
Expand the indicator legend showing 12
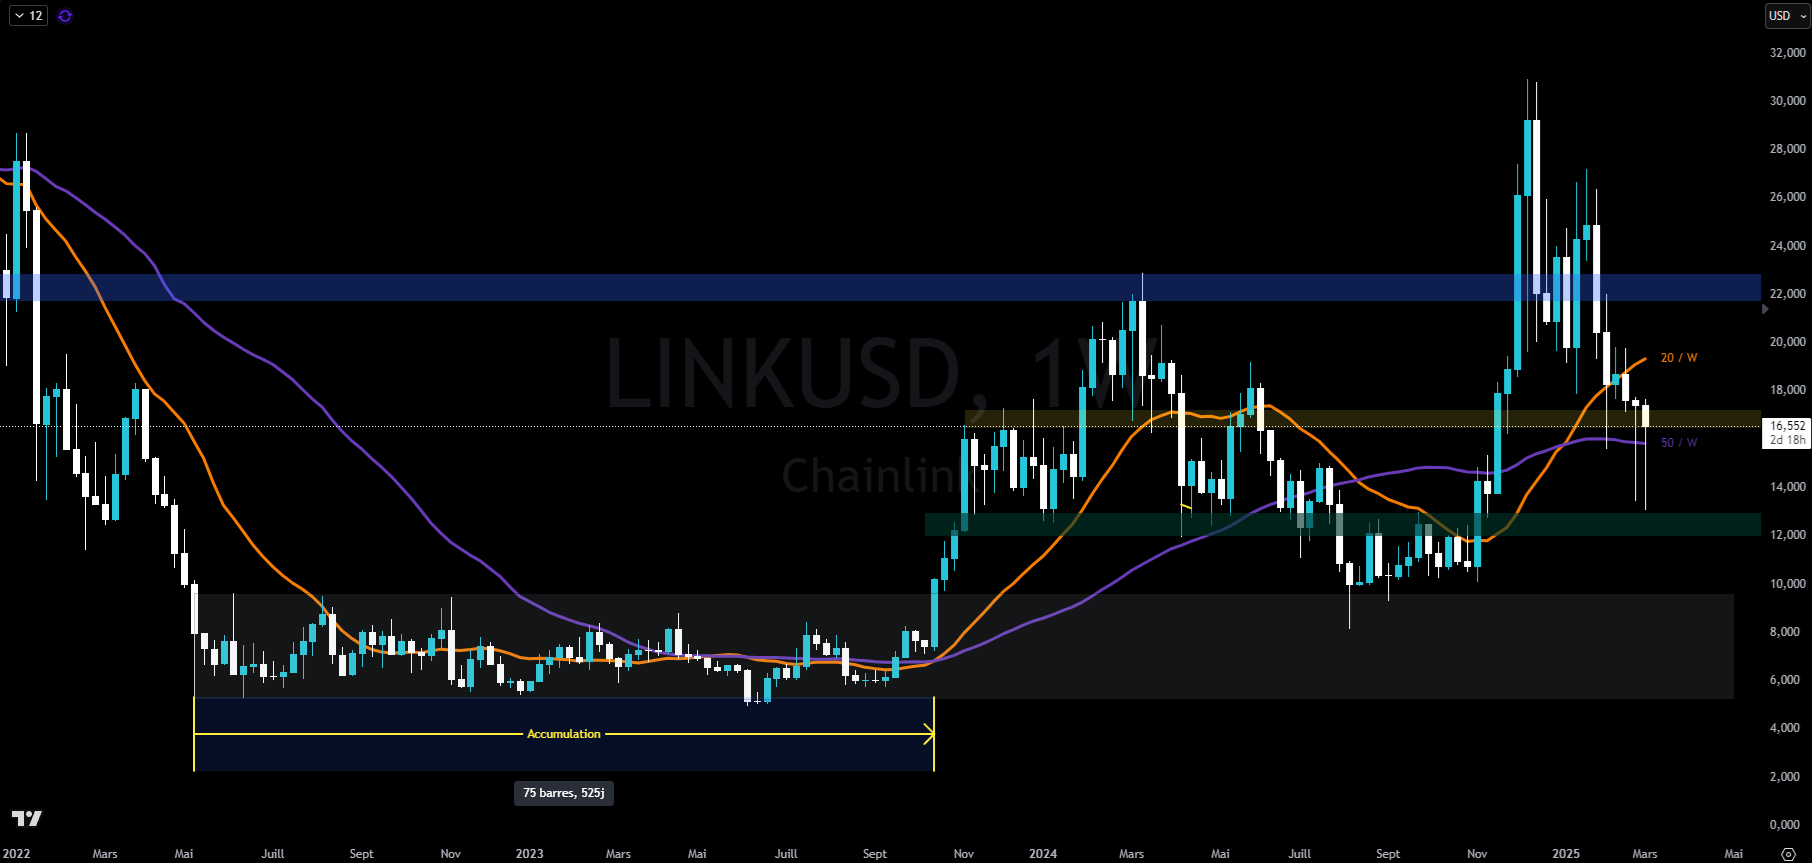[x=28, y=16]
